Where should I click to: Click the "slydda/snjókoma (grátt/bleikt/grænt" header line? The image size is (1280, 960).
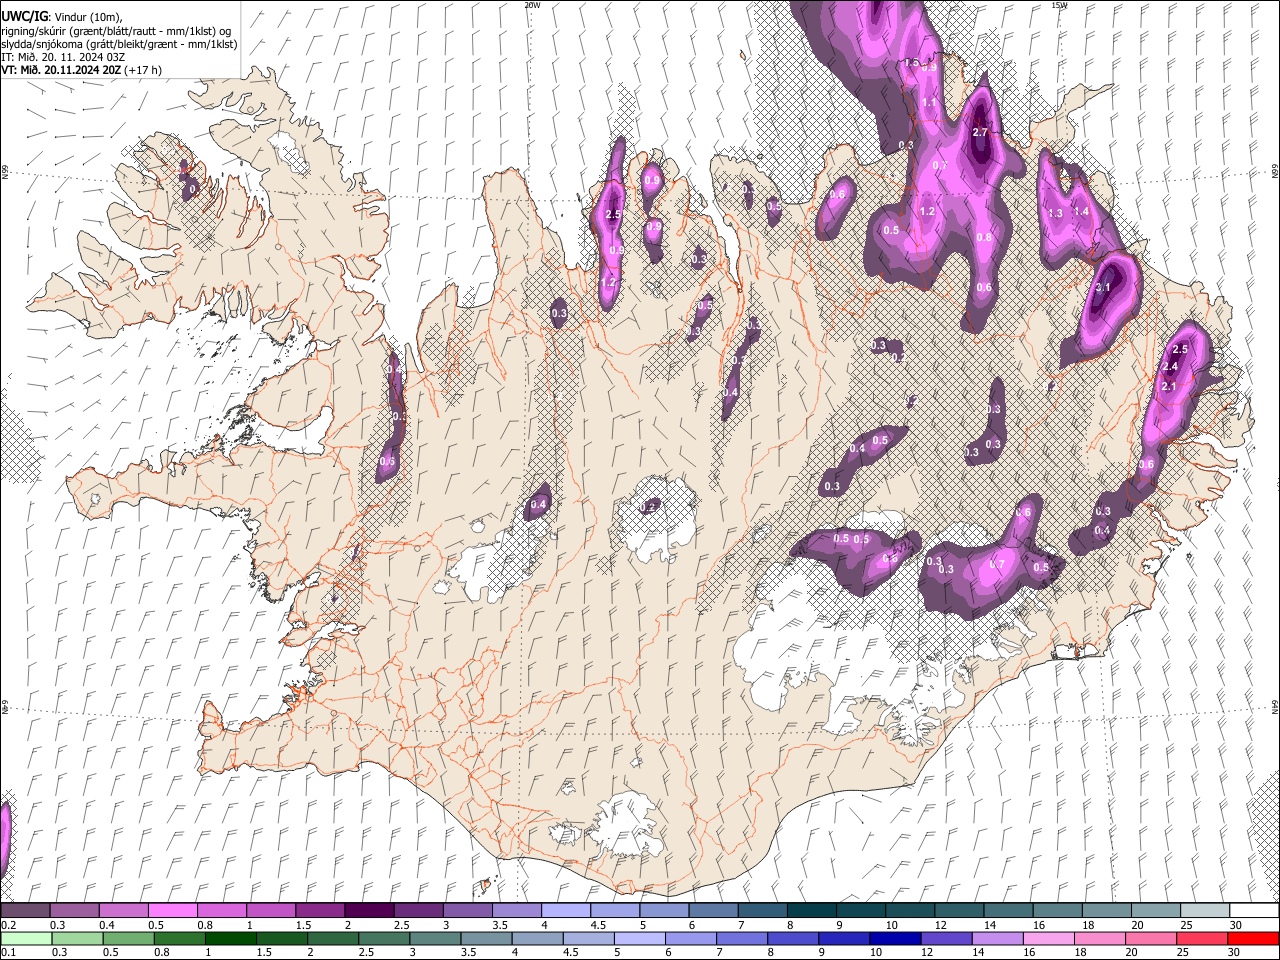(x=119, y=44)
